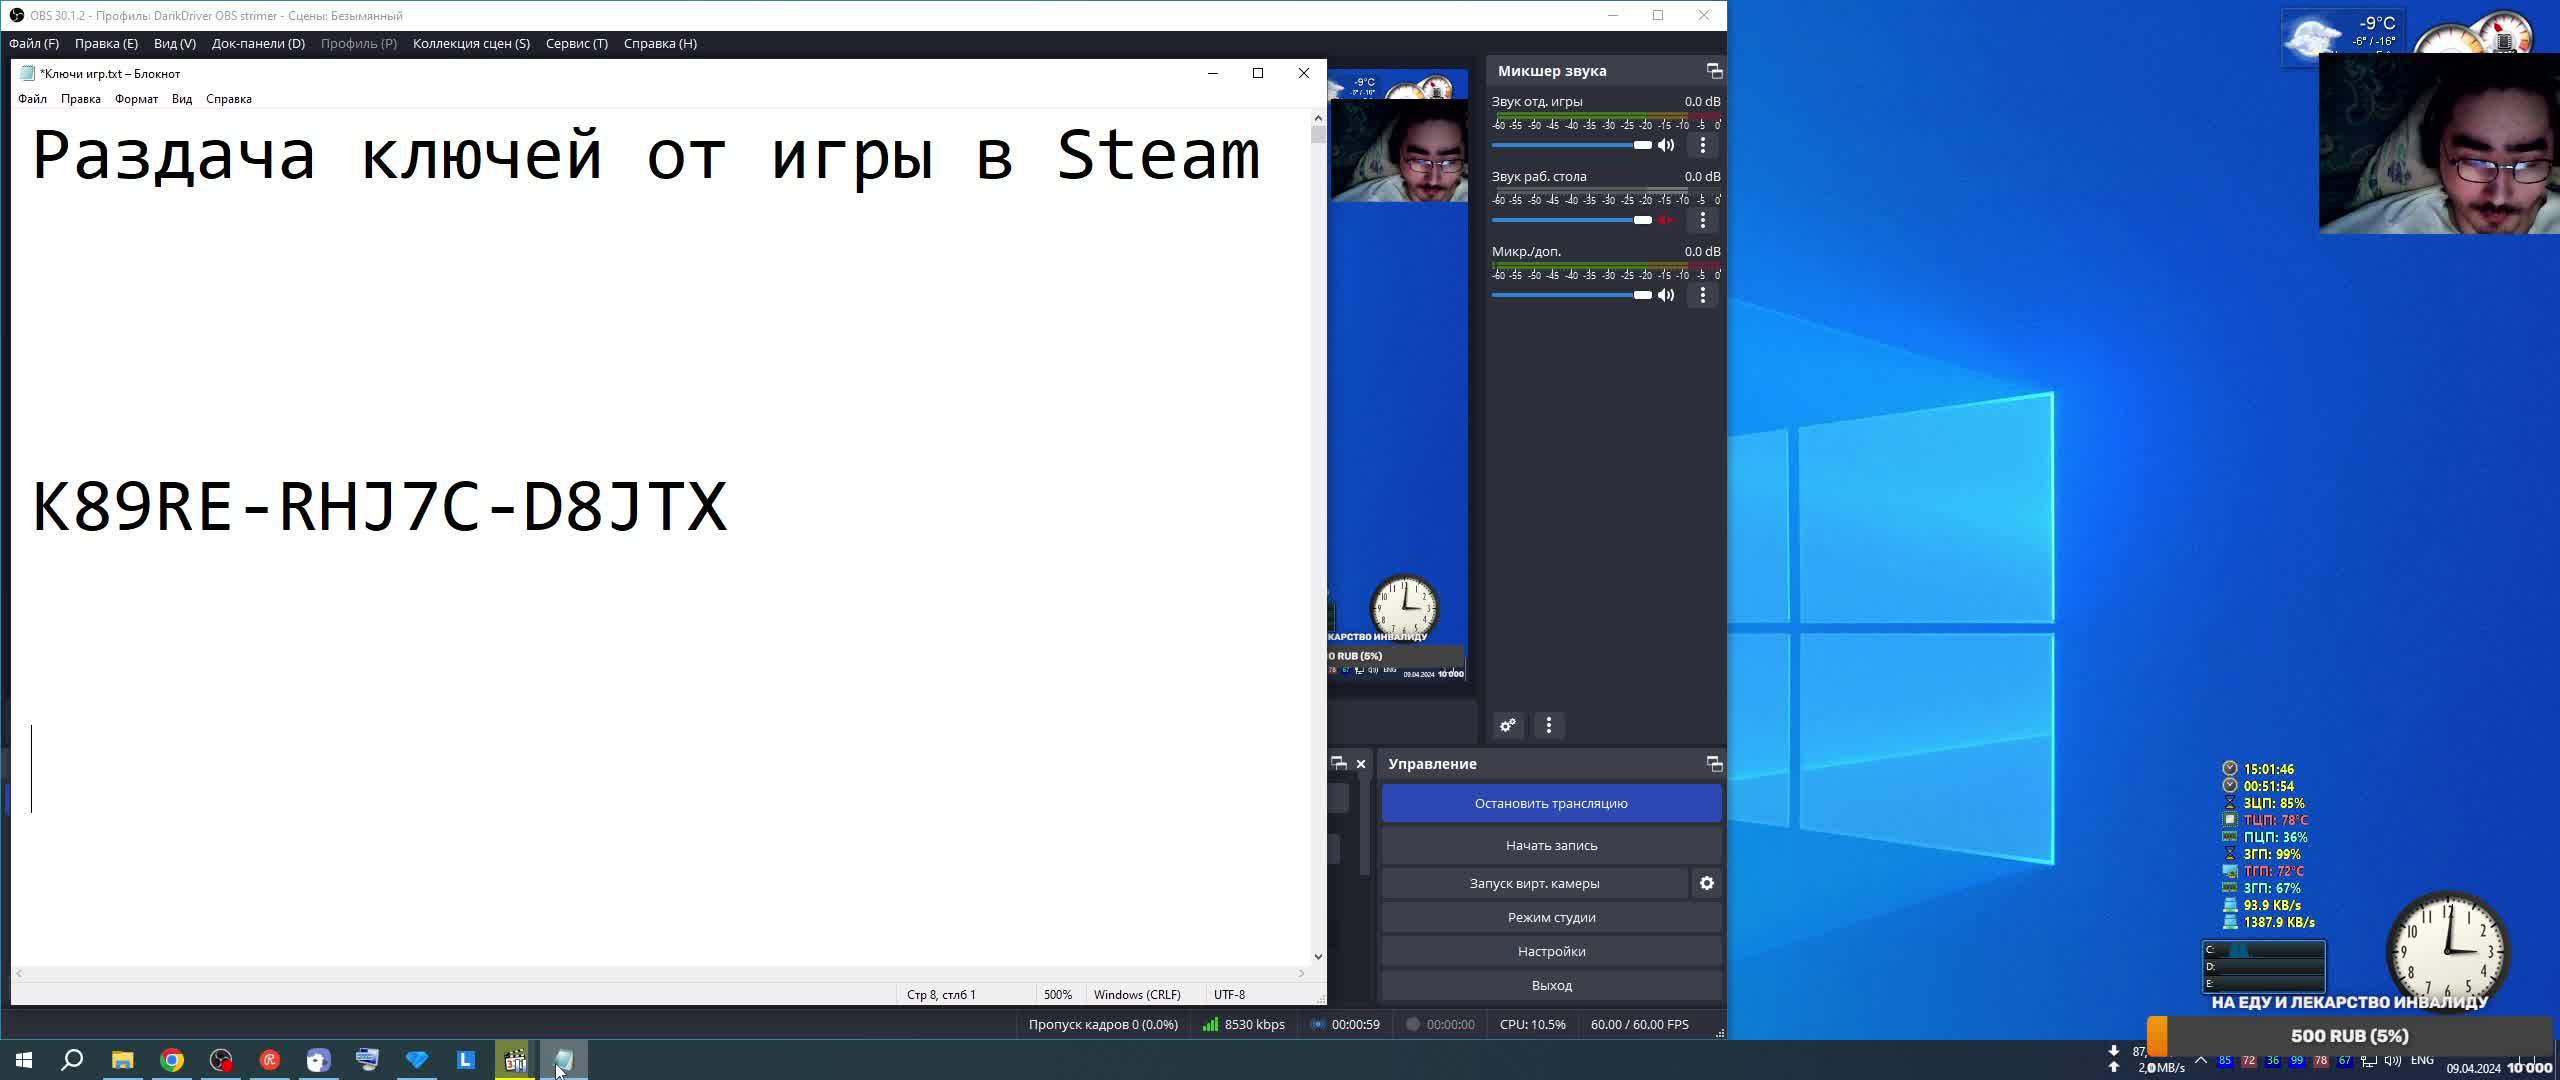Open Chrome from the taskbar
The height and width of the screenshot is (1080, 2560).
click(172, 1060)
